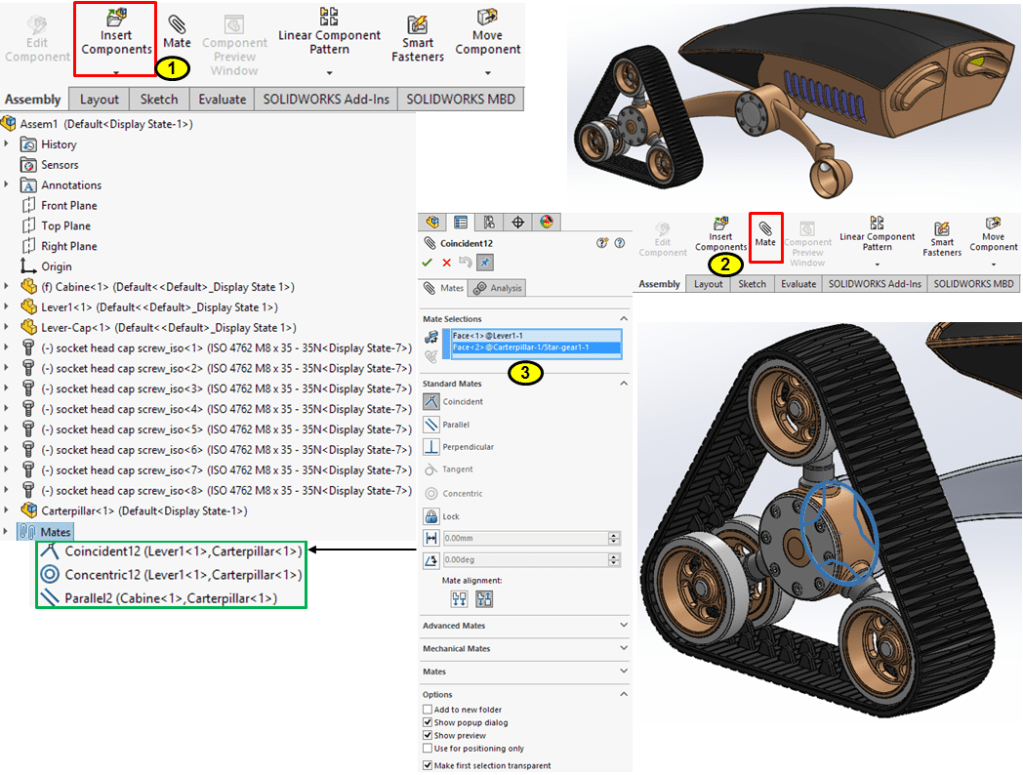The height and width of the screenshot is (775, 1023).
Task: Select the Parallel standard mate icon
Action: coord(432,424)
